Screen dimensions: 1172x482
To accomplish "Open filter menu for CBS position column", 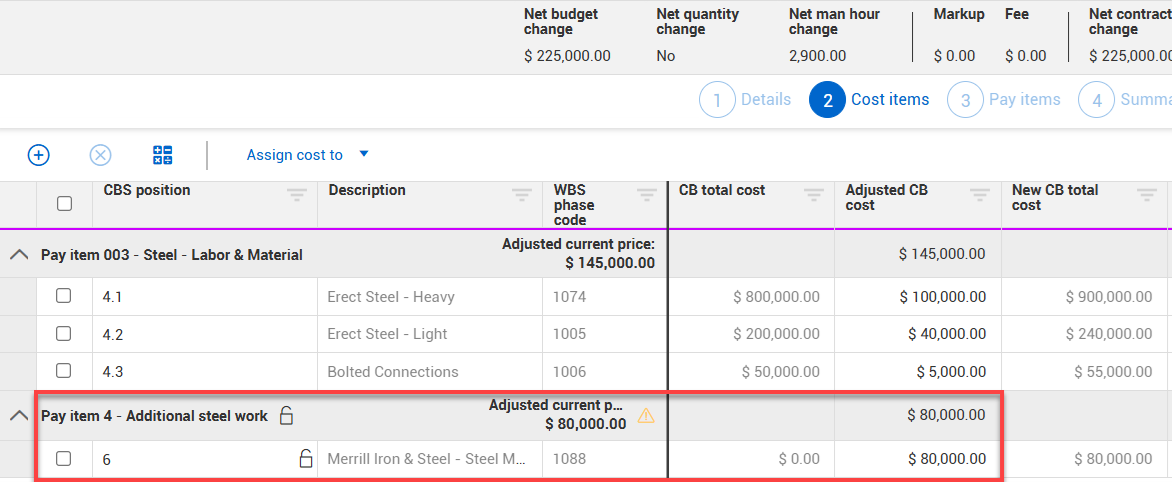I will (297, 195).
